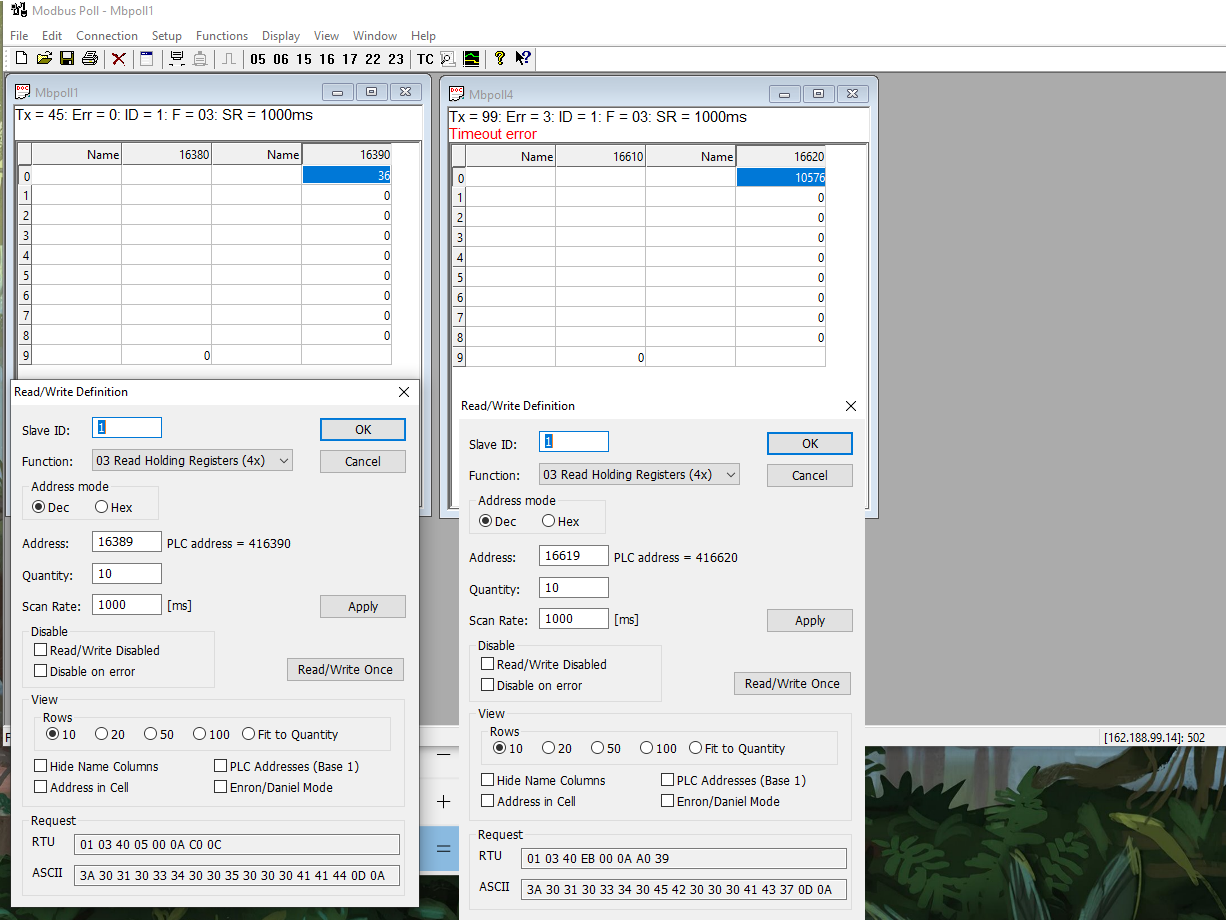Image resolution: width=1226 pixels, height=920 pixels.
Task: Click the Disconnect toolbar icon
Action: coord(200,58)
